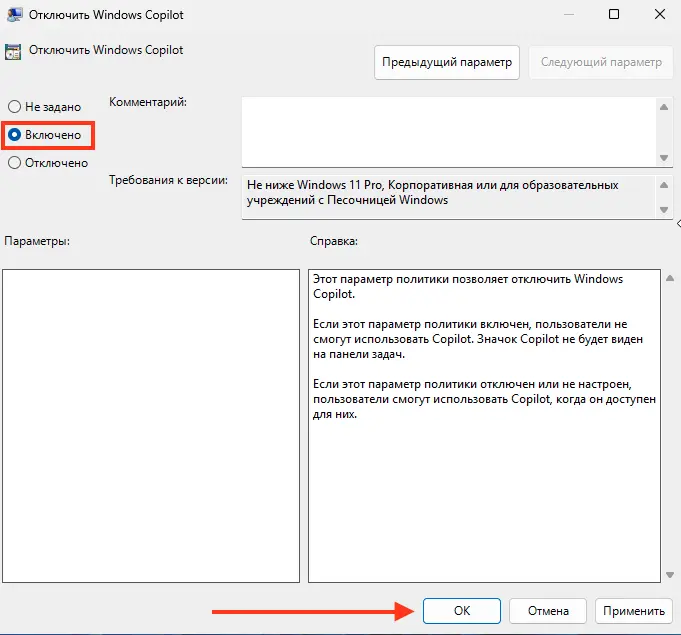The image size is (681, 635).
Task: Close the "Отключить Windows Copilot" dialog
Action: (x=660, y=14)
